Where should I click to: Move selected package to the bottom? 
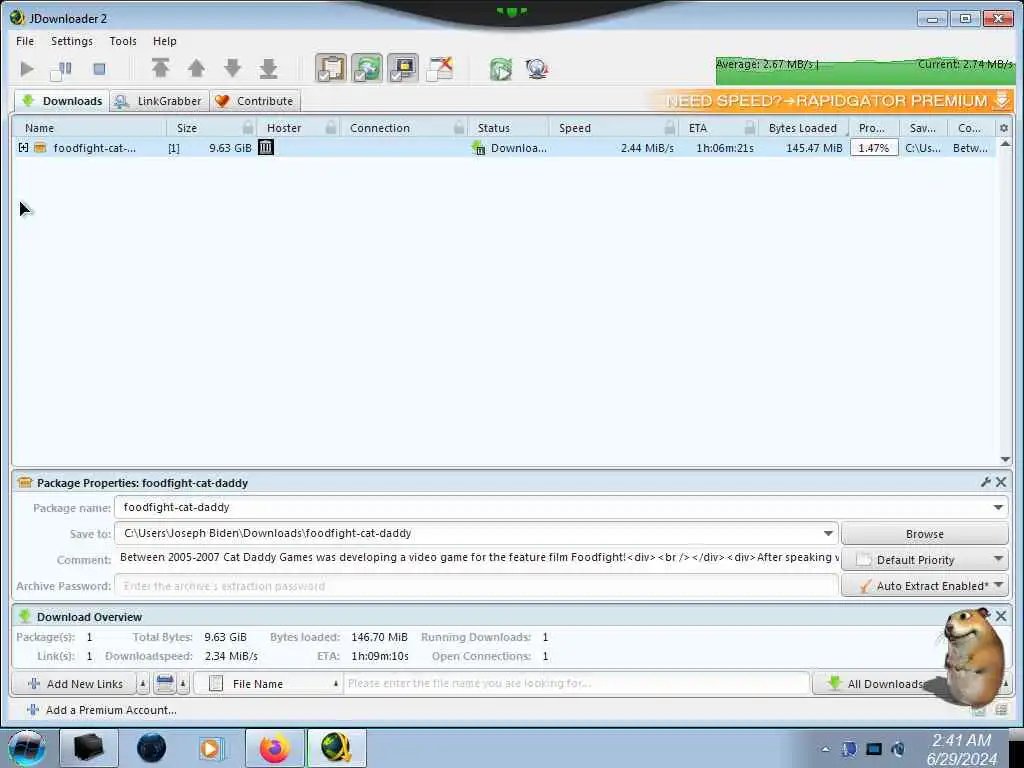(x=268, y=68)
